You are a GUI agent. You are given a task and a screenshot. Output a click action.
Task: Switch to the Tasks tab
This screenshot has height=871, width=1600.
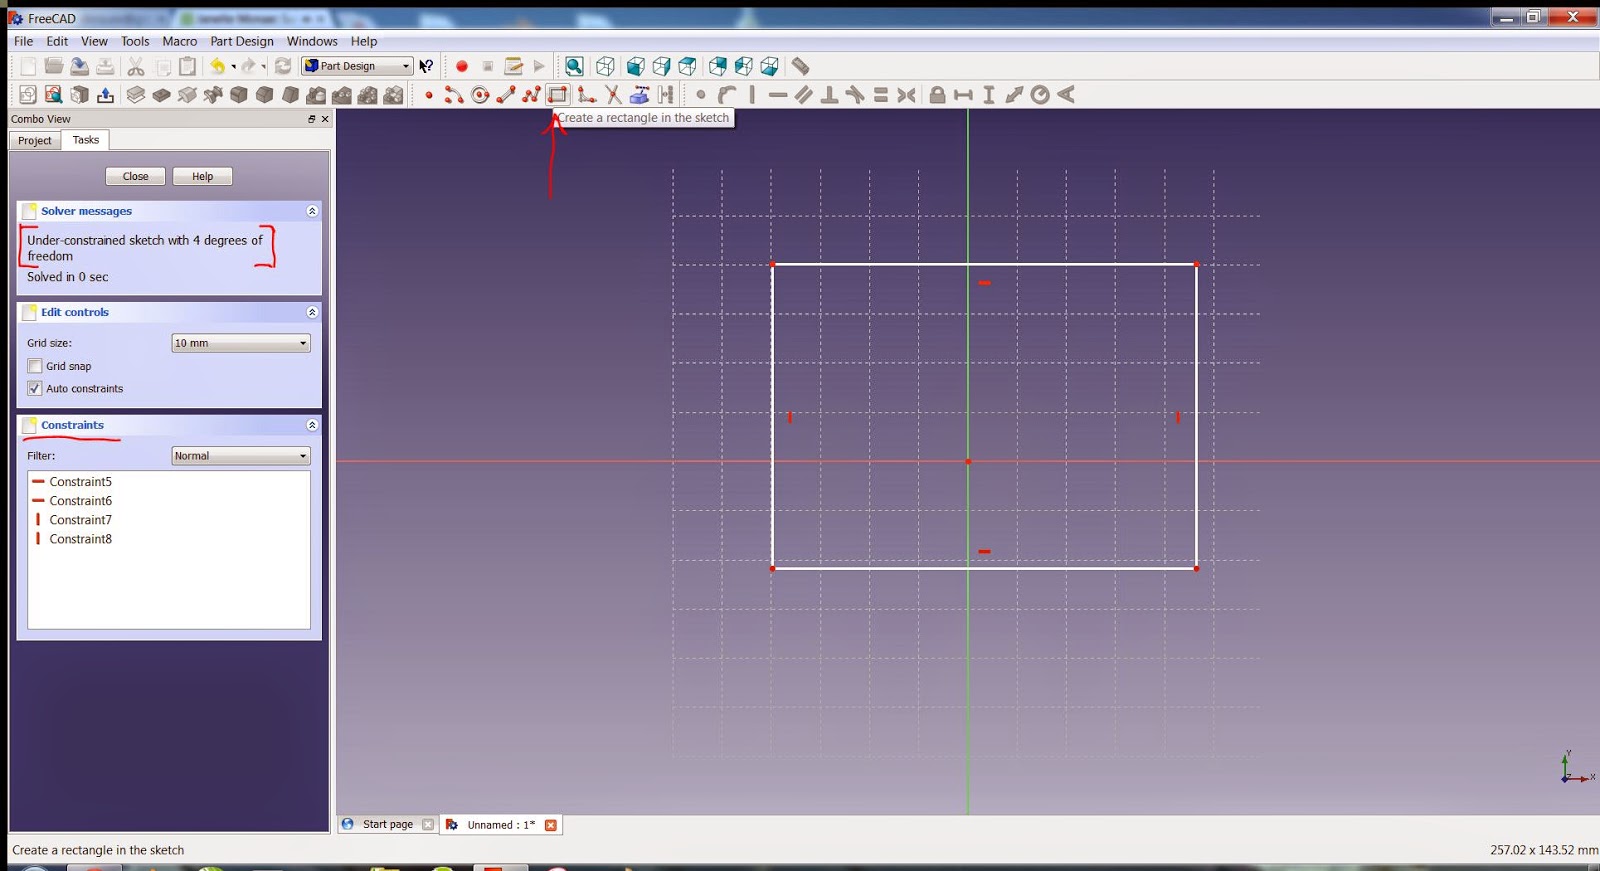[x=86, y=140]
